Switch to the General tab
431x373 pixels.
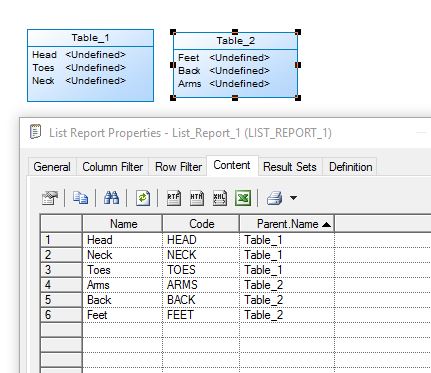(x=52, y=167)
